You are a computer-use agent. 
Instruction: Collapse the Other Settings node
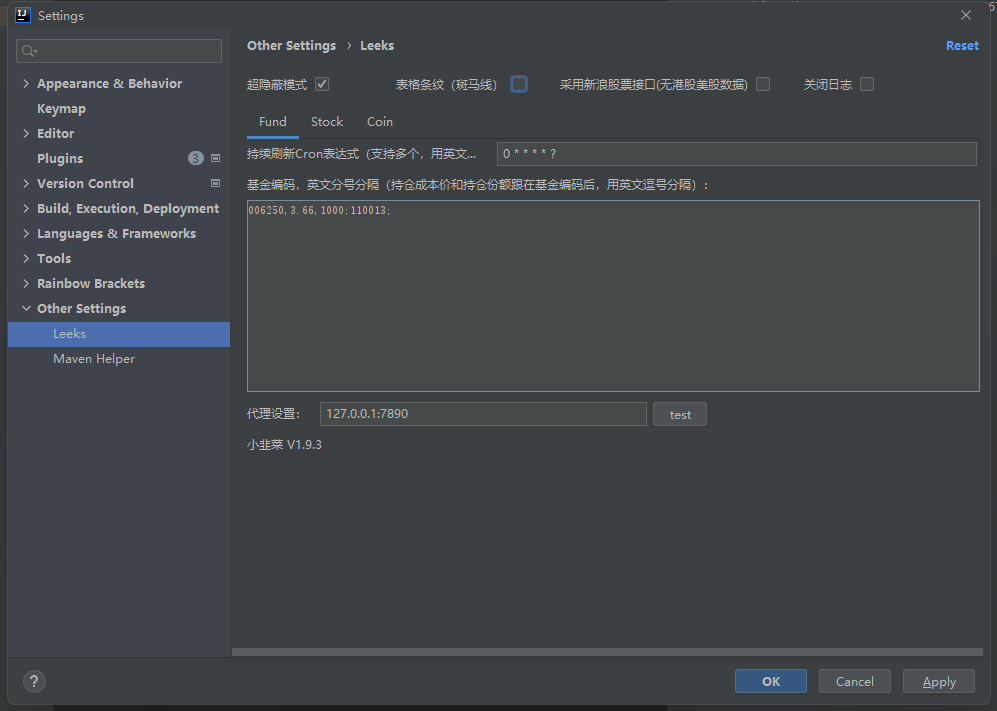pyautogui.click(x=26, y=308)
